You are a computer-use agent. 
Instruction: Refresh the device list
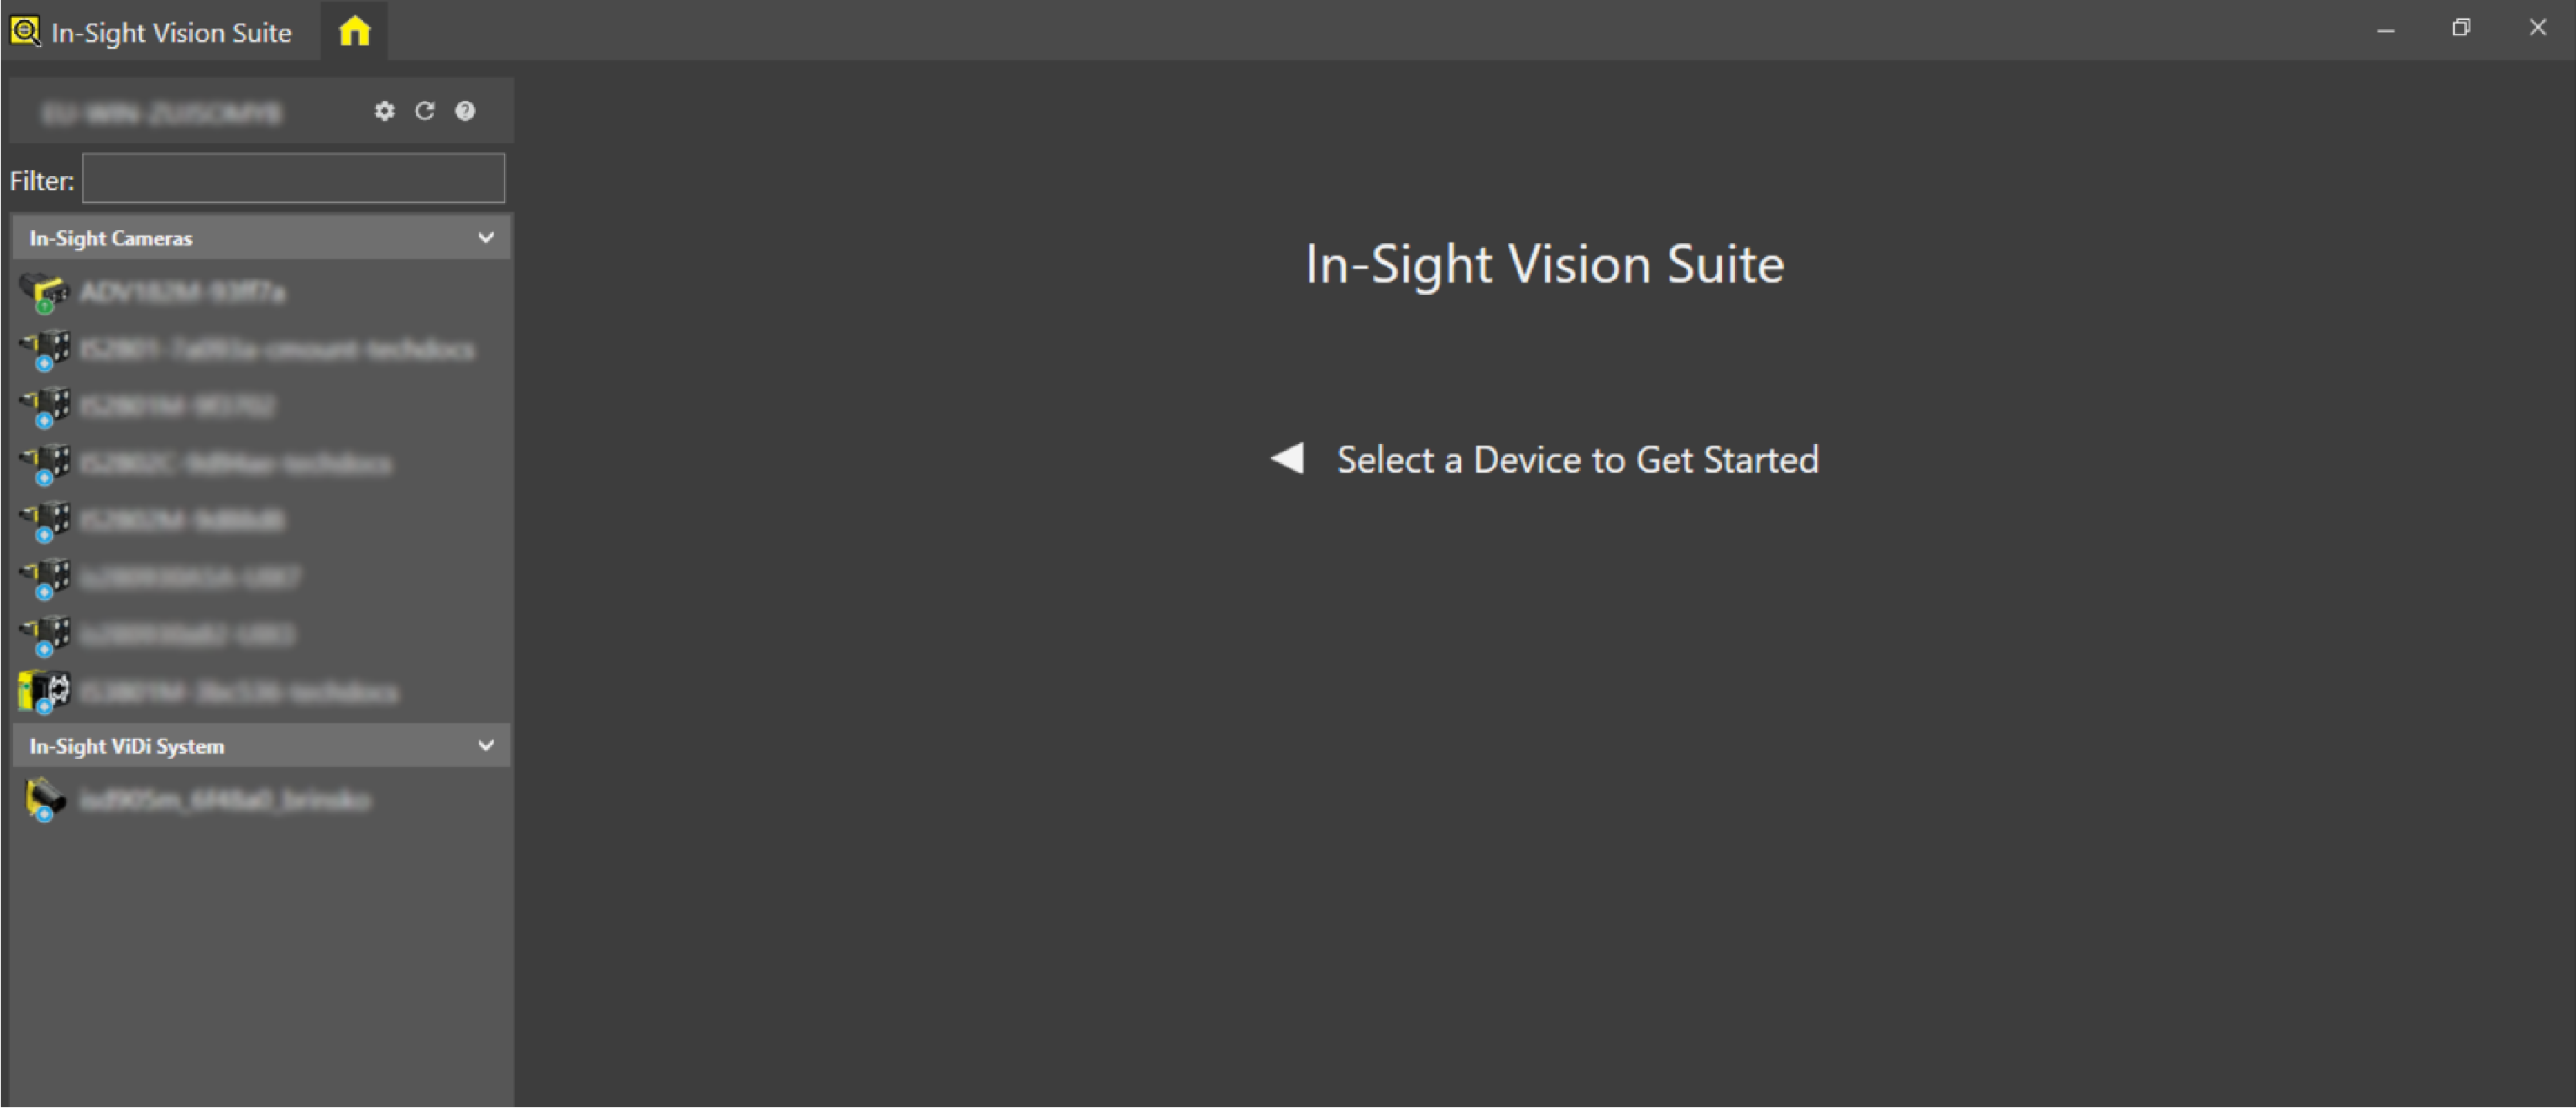coord(425,111)
